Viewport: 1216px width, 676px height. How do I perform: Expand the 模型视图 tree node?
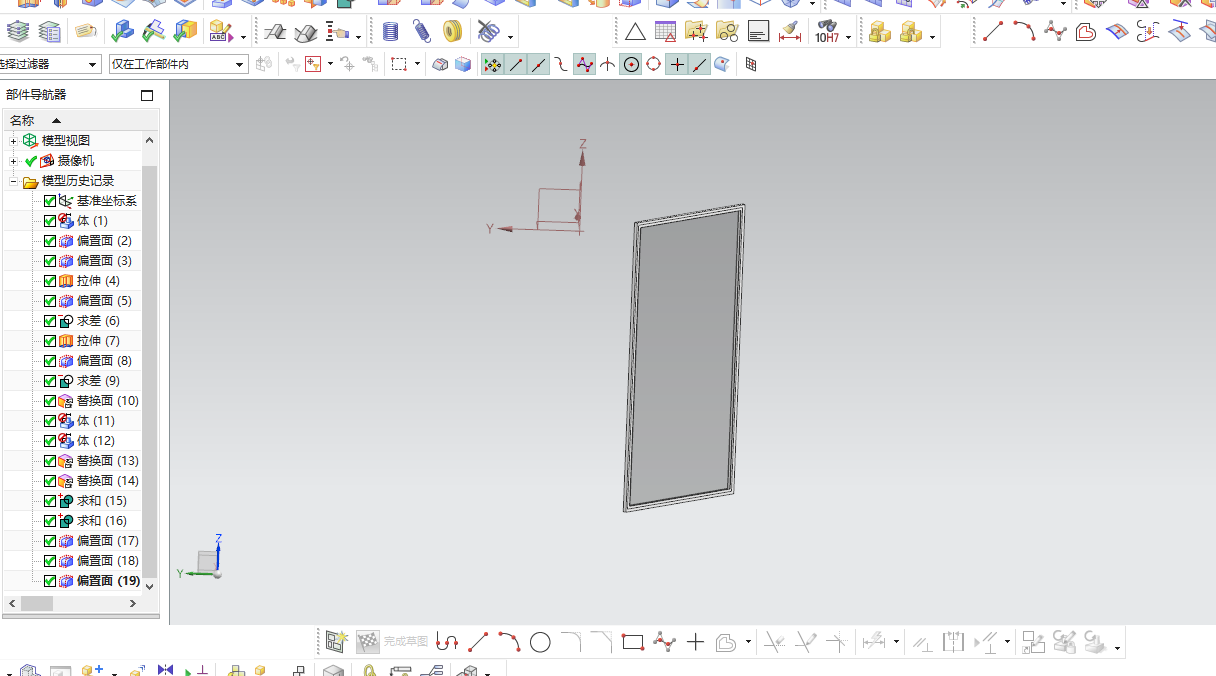click(x=14, y=141)
